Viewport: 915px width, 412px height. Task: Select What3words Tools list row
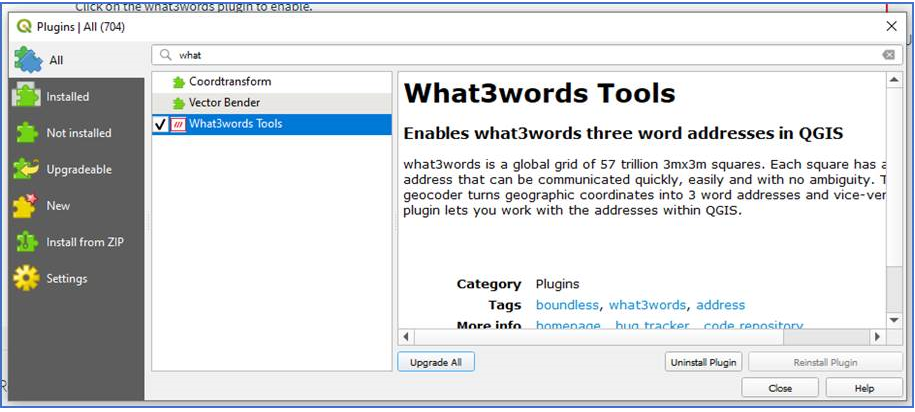click(x=272, y=124)
